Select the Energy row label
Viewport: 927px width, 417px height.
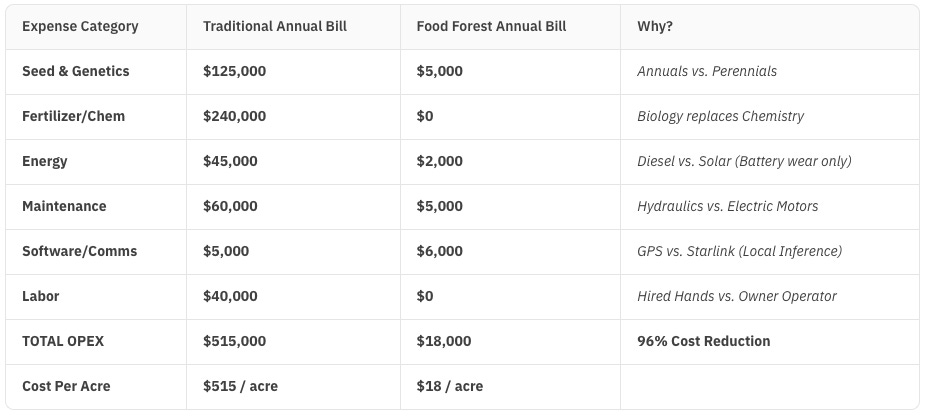45,161
